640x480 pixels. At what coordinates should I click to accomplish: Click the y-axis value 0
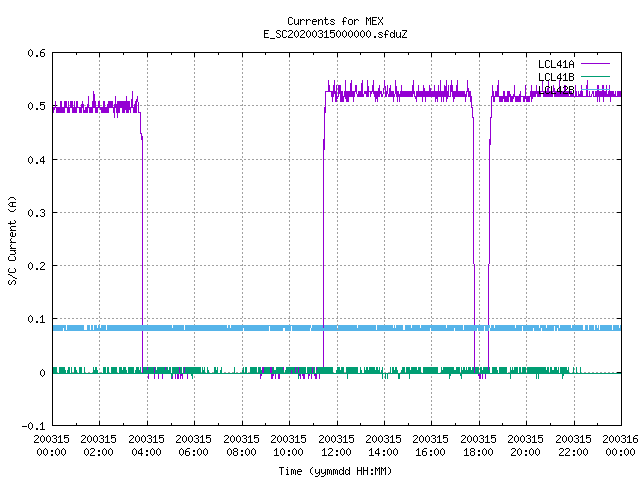tap(42, 373)
